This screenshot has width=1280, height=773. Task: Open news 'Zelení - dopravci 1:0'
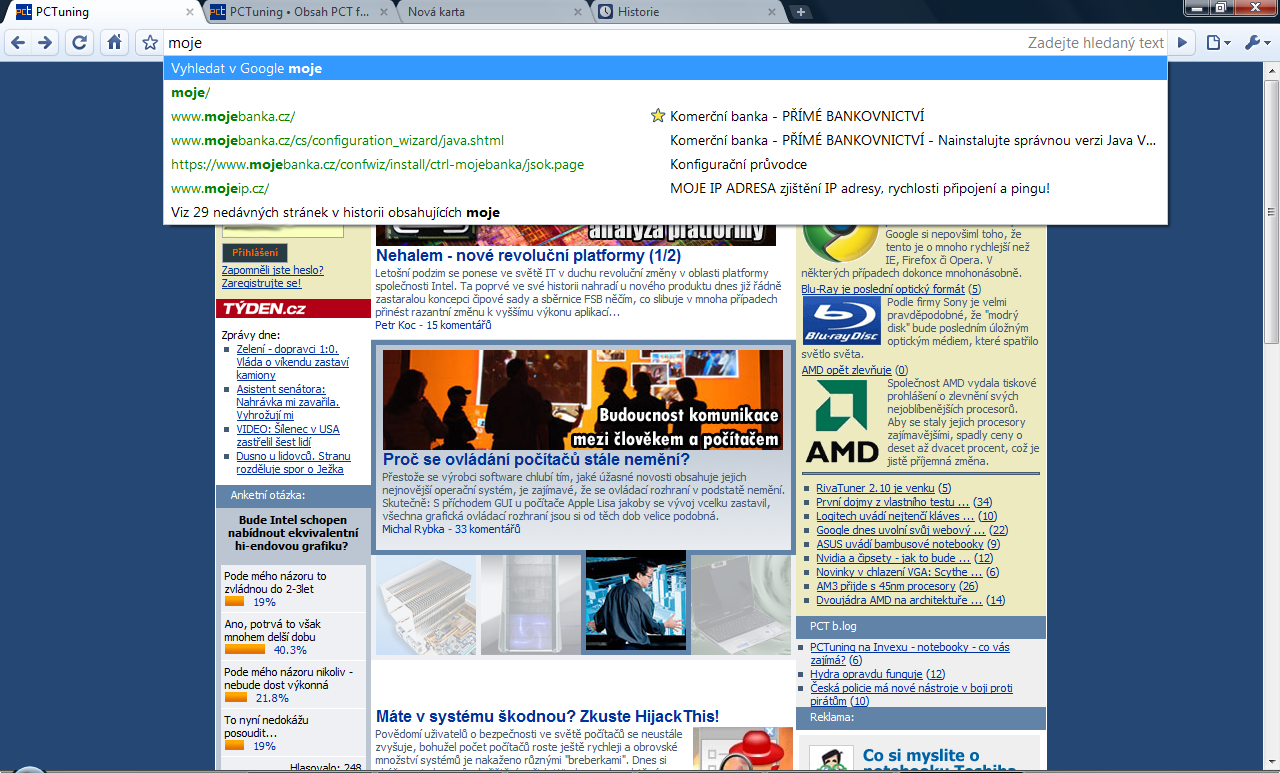291,362
